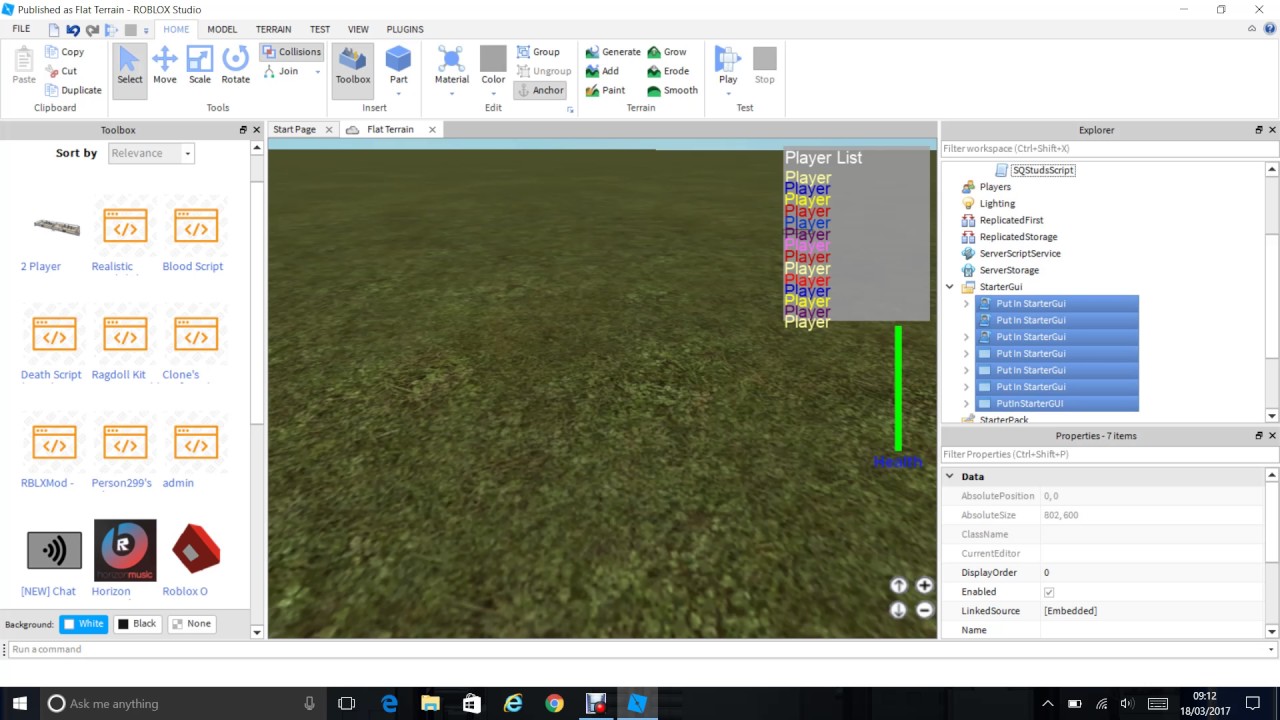Open the FILE menu
The image size is (1280, 720).
point(21,30)
